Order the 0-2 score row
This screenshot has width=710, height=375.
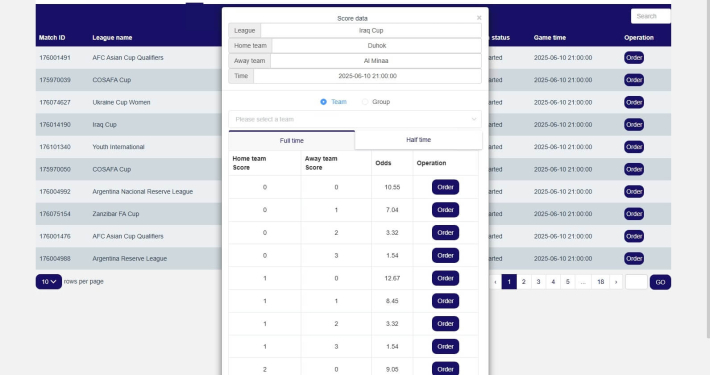point(445,232)
